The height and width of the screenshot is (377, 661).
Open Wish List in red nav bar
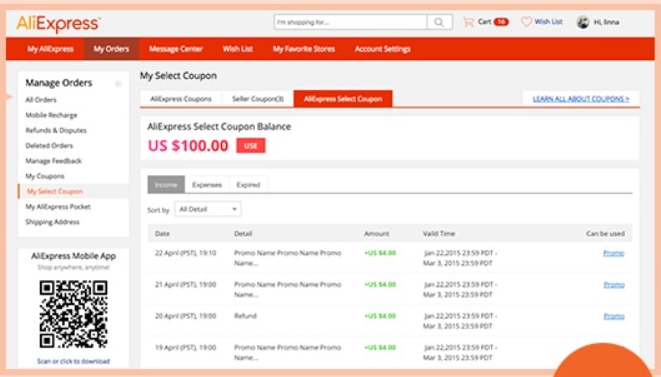click(238, 49)
